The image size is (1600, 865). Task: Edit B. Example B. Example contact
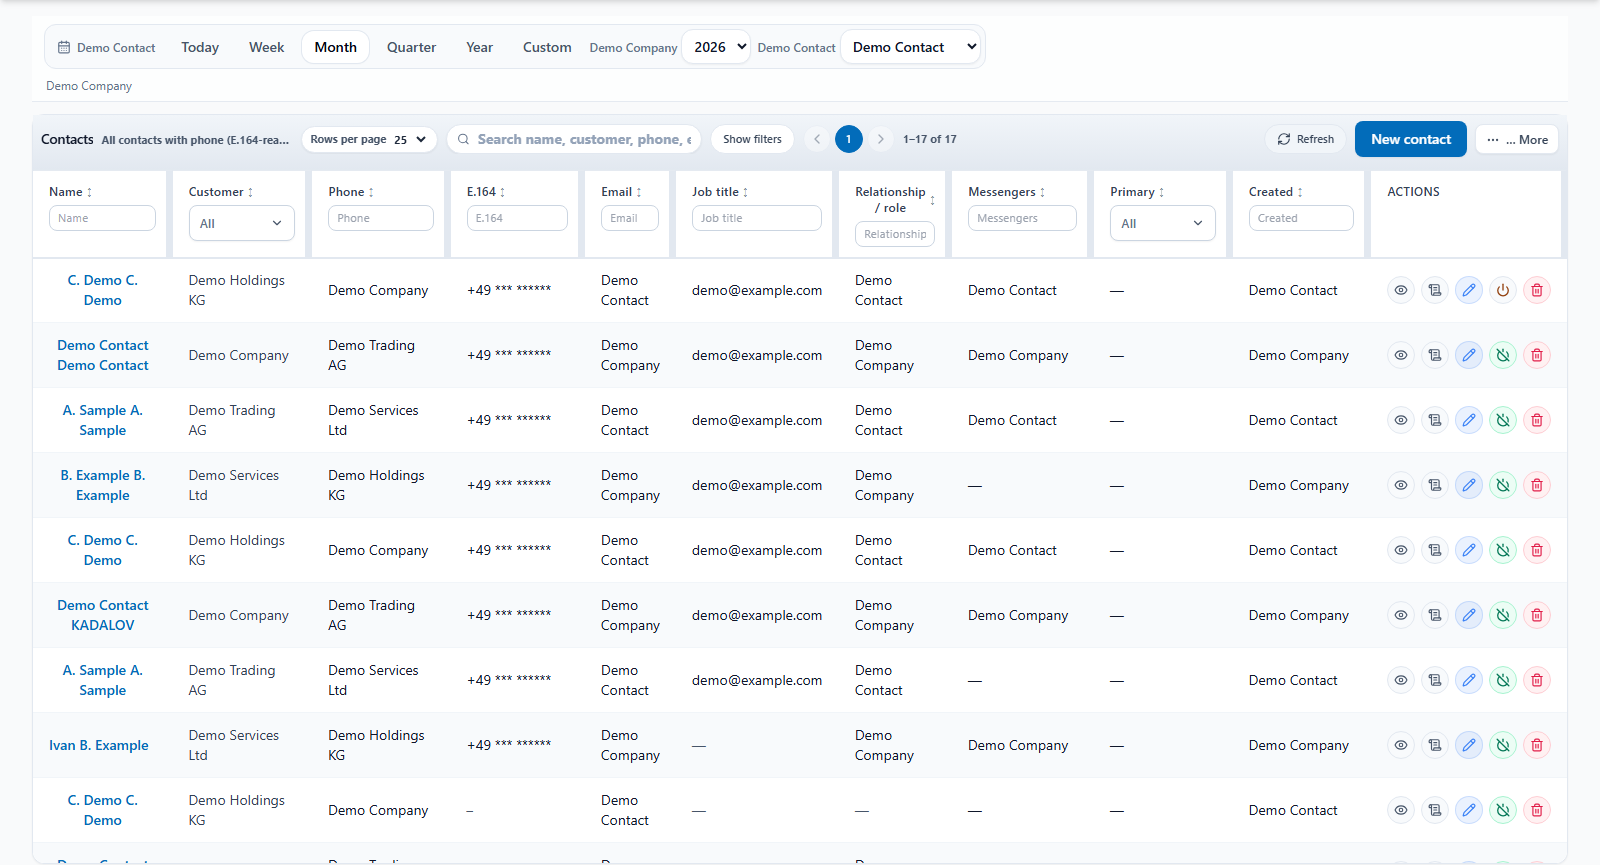click(1469, 485)
